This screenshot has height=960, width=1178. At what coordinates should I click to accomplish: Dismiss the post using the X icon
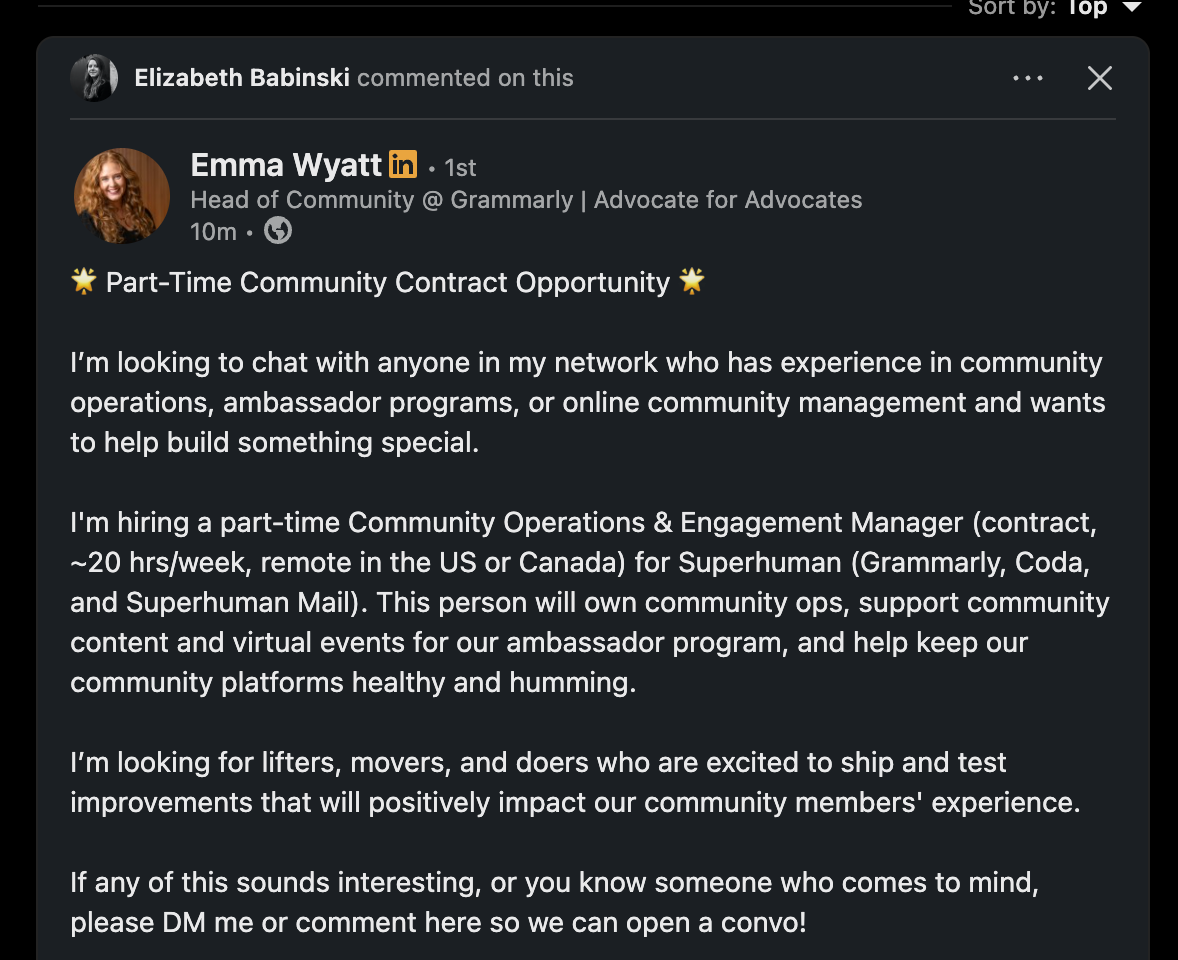pyautogui.click(x=1099, y=77)
